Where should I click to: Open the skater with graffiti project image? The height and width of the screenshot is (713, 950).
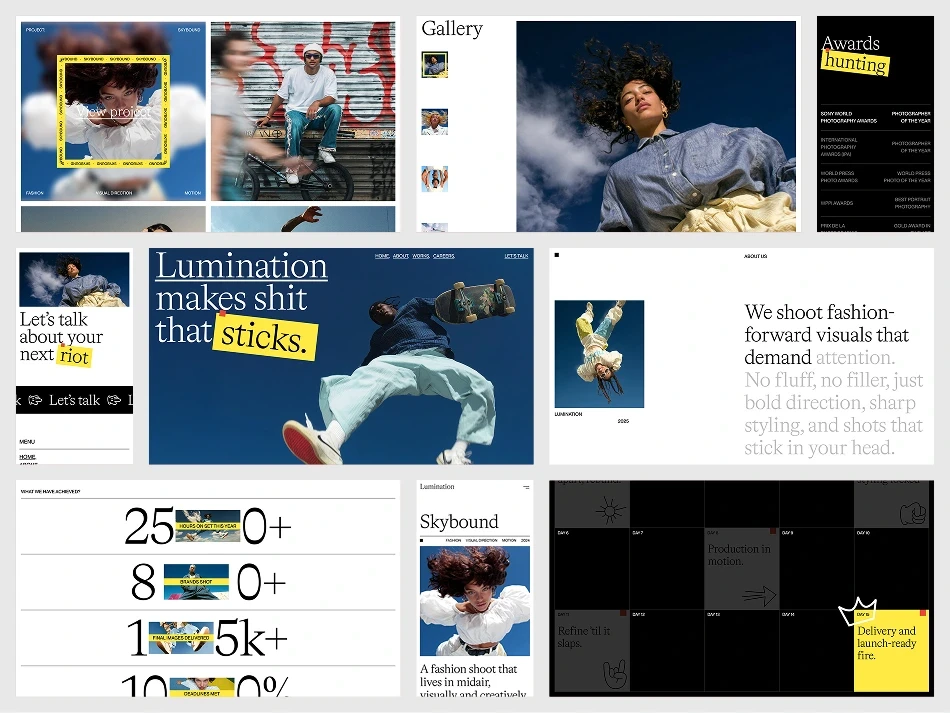[303, 111]
